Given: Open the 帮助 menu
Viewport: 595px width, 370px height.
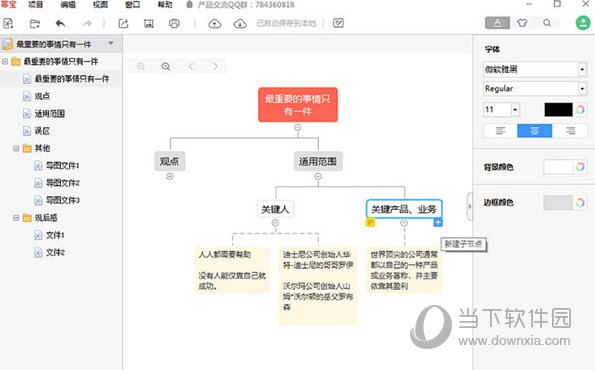Looking at the screenshot, I should click(x=165, y=5).
